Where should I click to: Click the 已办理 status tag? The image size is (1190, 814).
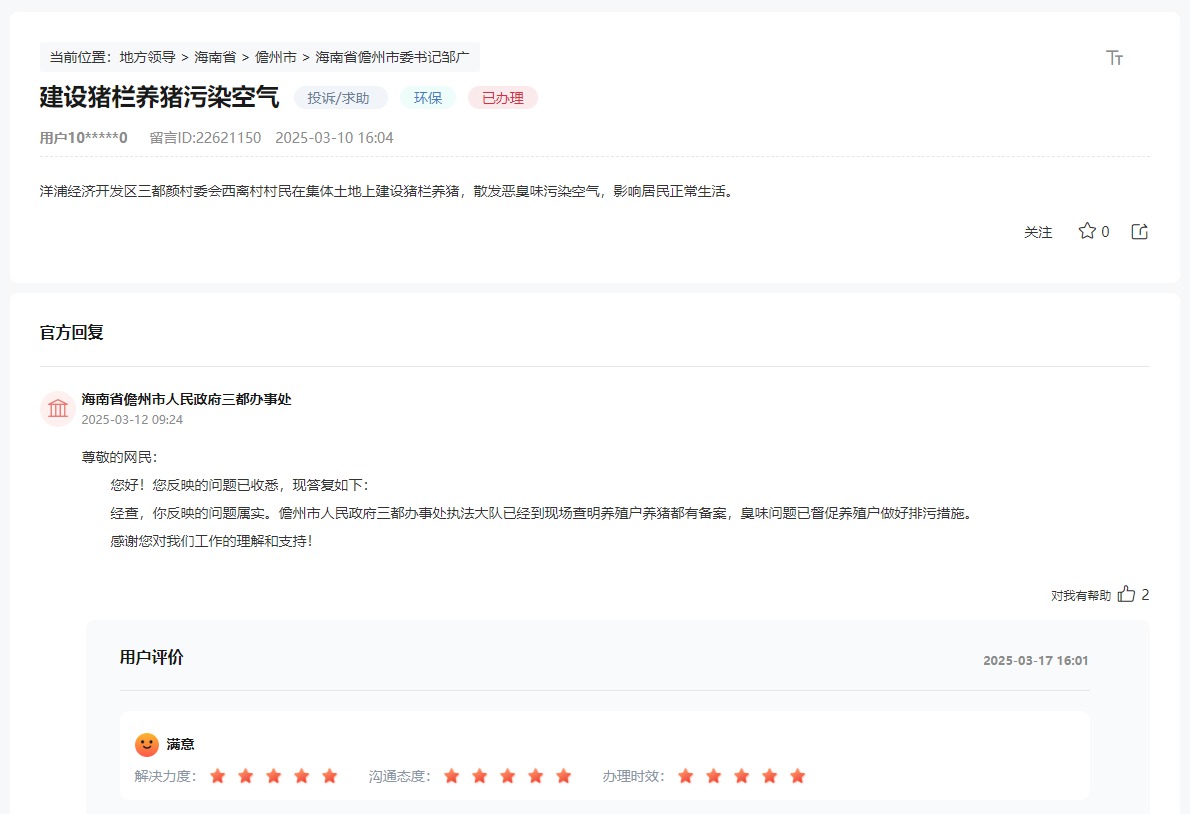tap(502, 98)
